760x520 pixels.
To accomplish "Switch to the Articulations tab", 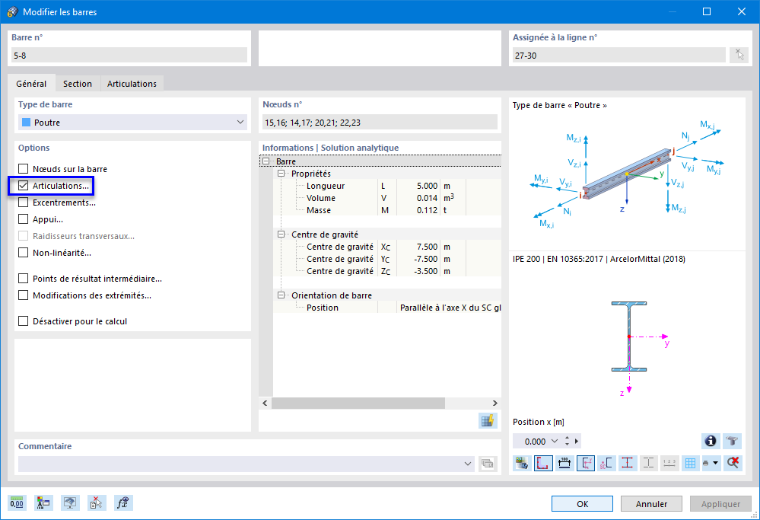I will tap(132, 83).
